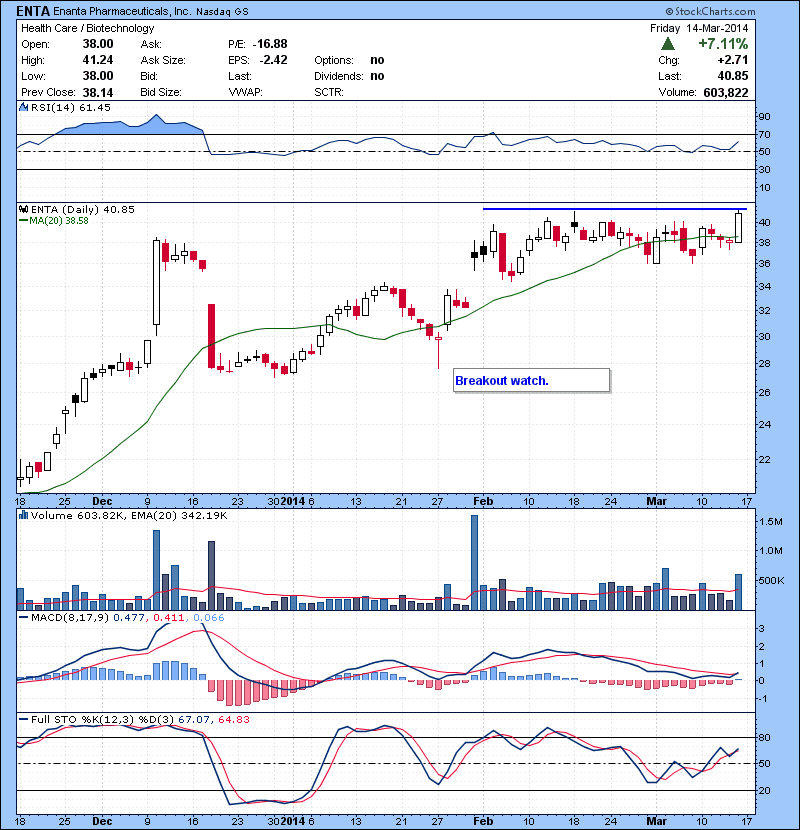The width and height of the screenshot is (800, 830).
Task: Click the Last price 40.85 at top right
Action: click(733, 76)
